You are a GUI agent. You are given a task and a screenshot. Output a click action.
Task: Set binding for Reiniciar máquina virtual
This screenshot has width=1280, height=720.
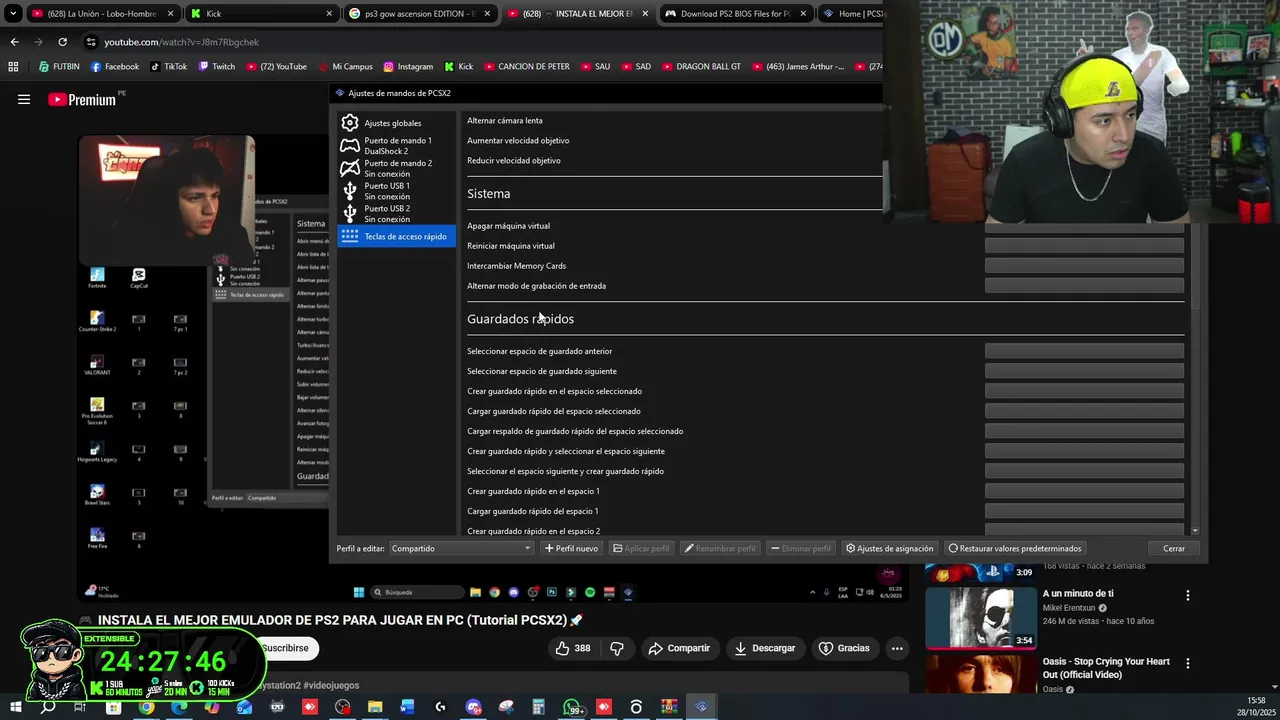pyautogui.click(x=1084, y=246)
